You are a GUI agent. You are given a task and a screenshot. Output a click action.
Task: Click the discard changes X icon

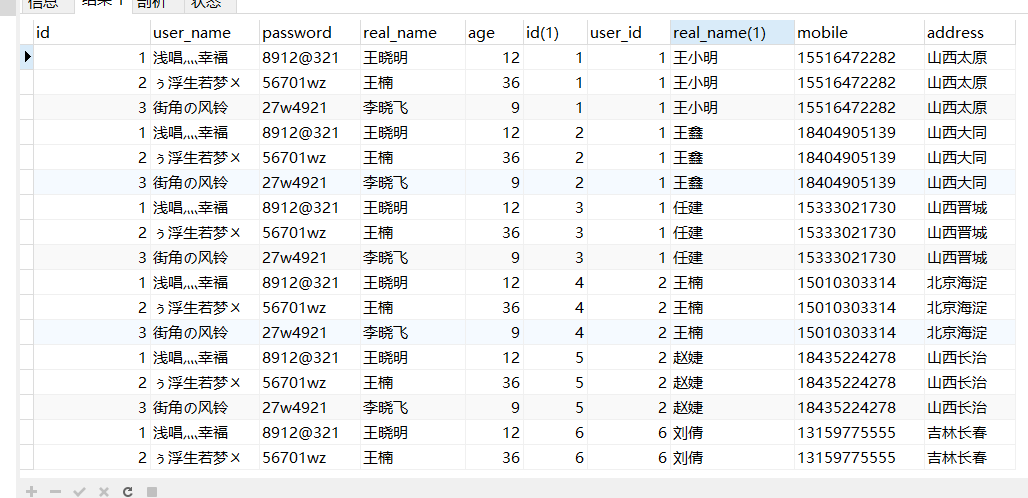[104, 491]
